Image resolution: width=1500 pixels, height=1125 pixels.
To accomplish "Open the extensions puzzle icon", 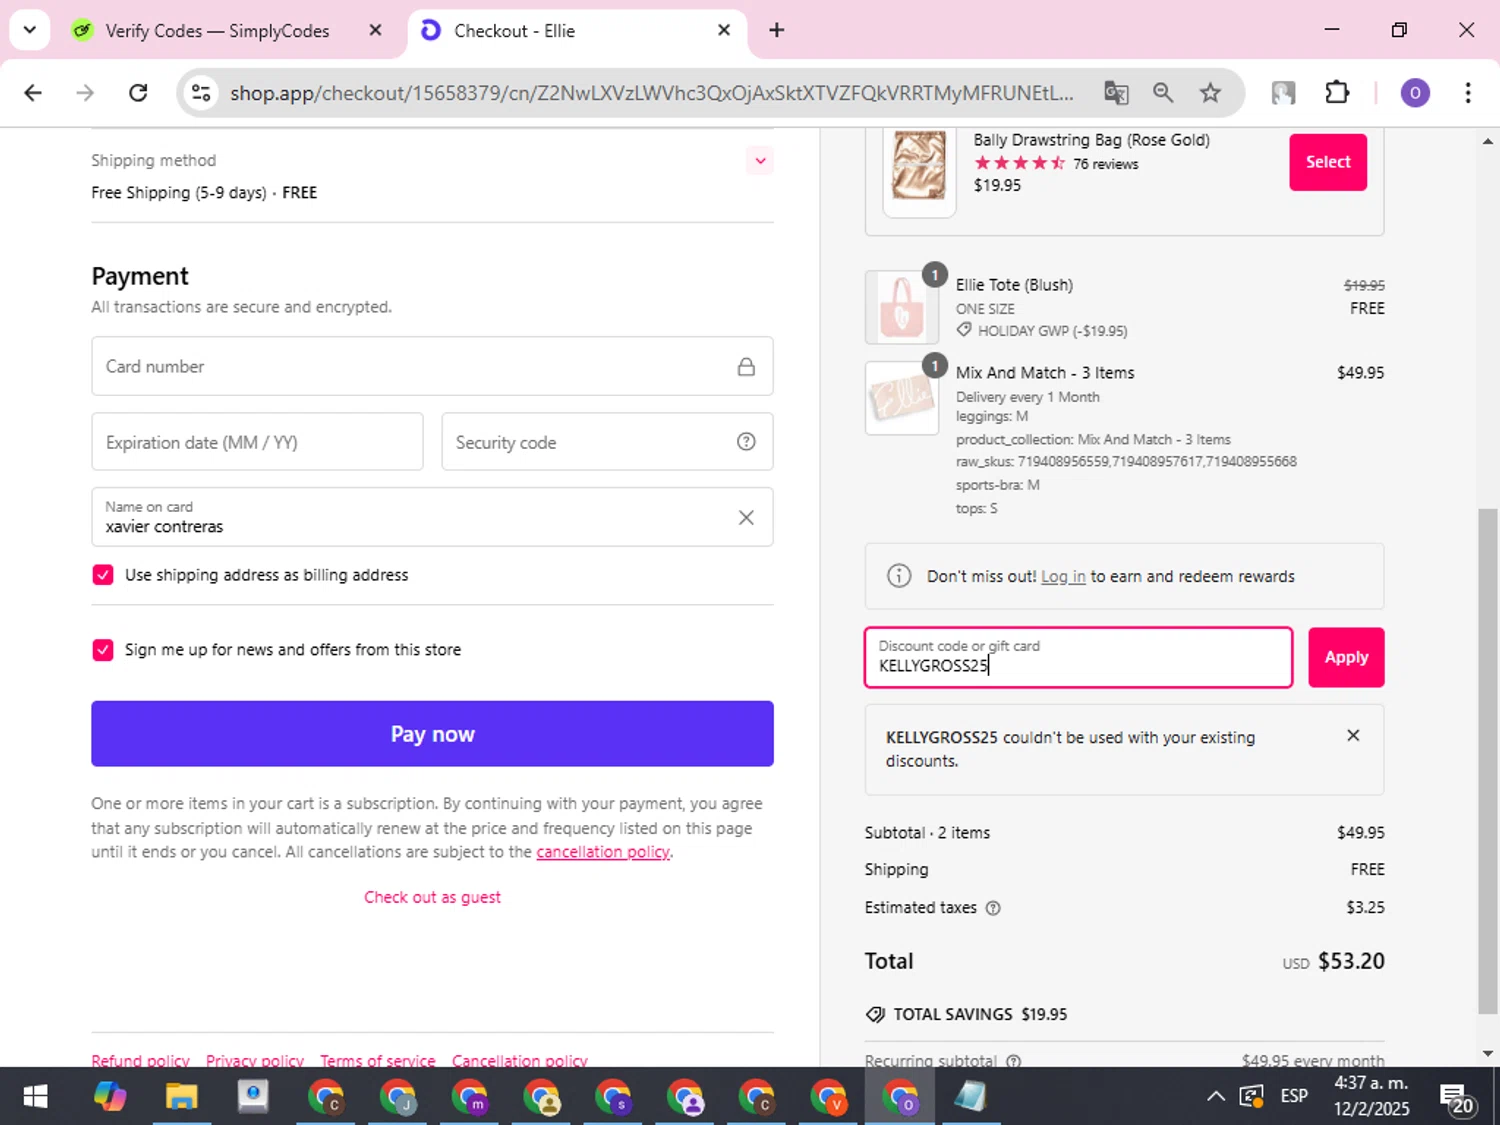I will pyautogui.click(x=1337, y=93).
